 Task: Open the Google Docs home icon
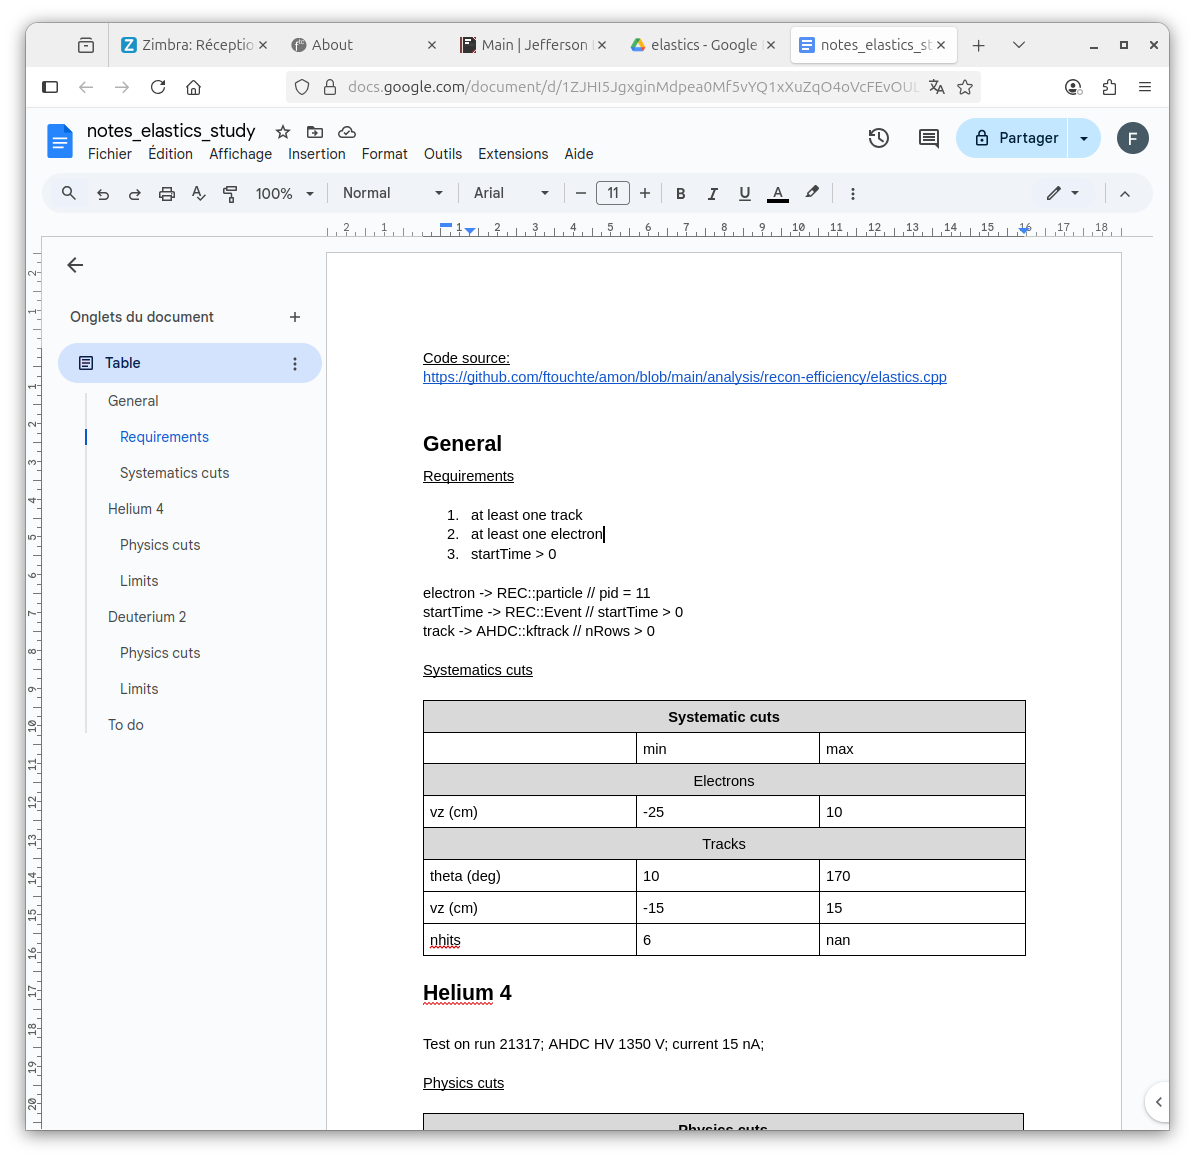59,140
